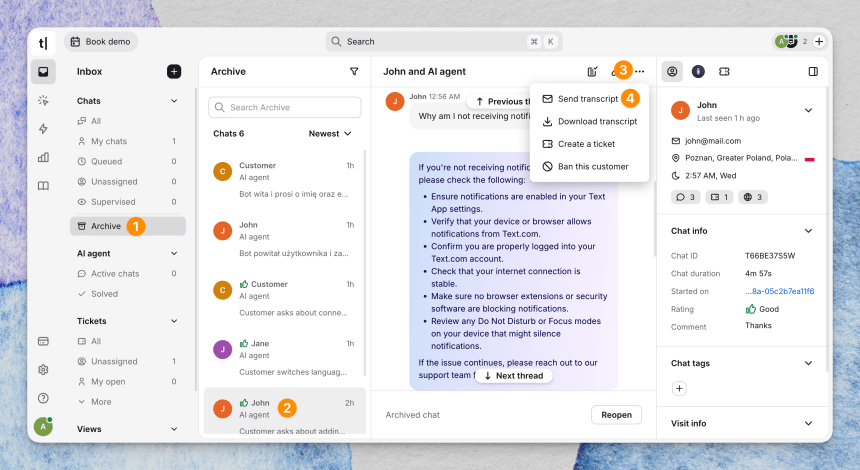The image size is (860, 470).
Task: Click the mark-as-done icon in chat header
Action: (x=592, y=71)
